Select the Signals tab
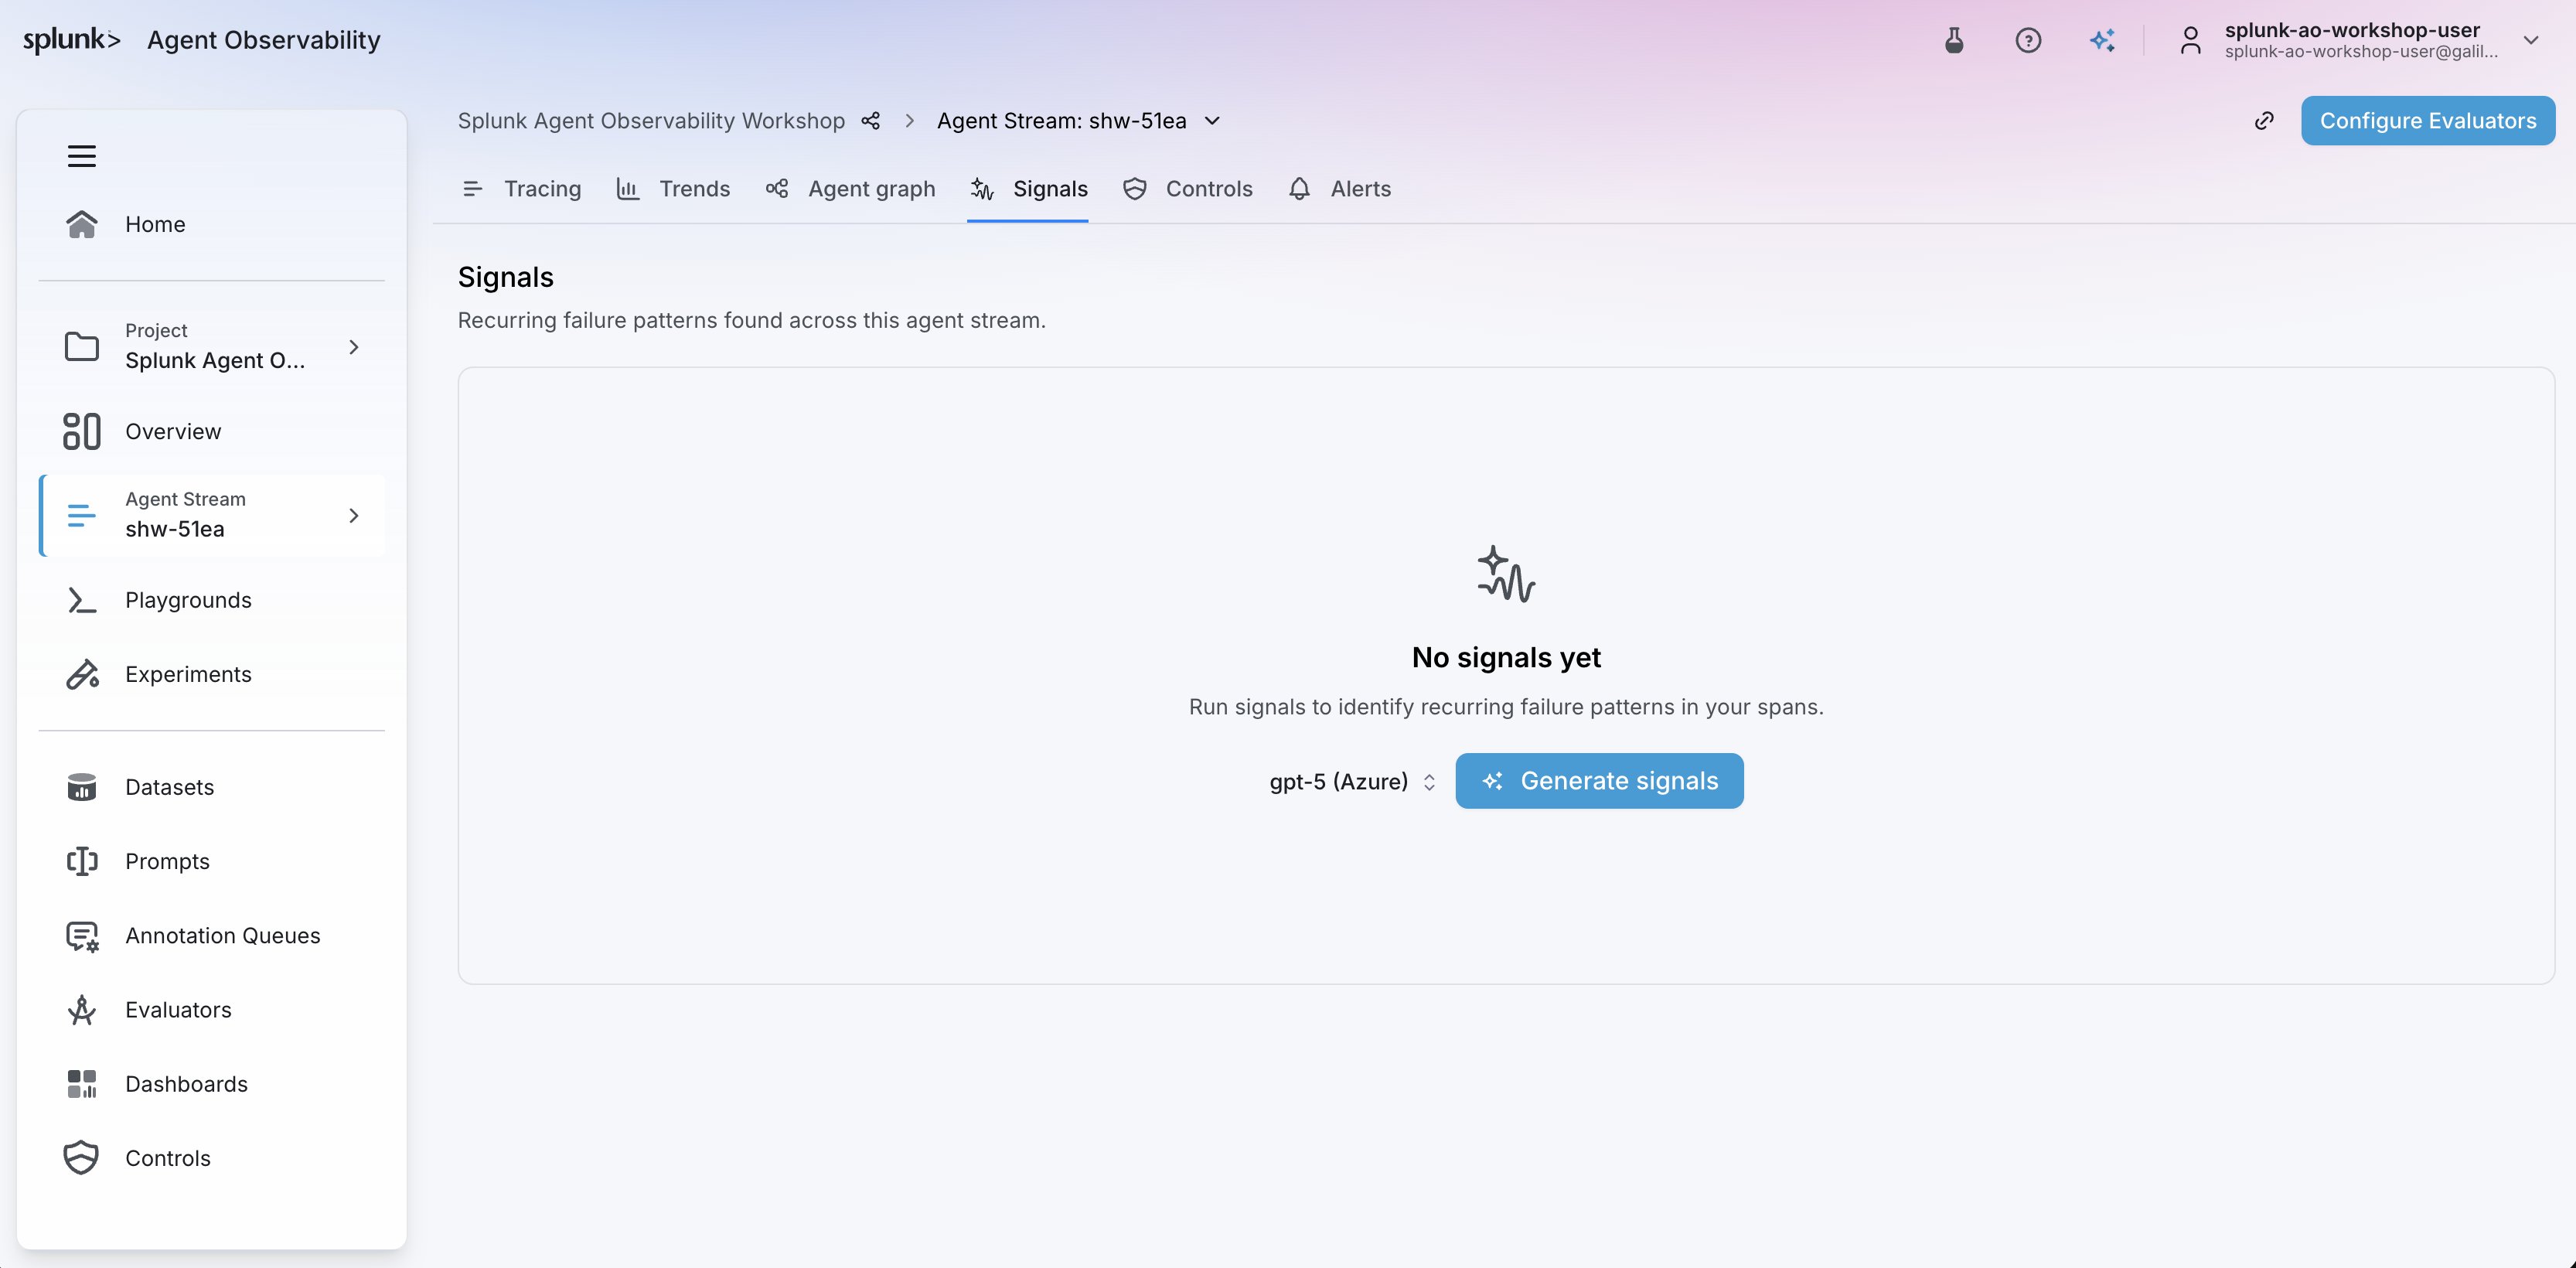This screenshot has width=2576, height=1268. coord(1028,189)
